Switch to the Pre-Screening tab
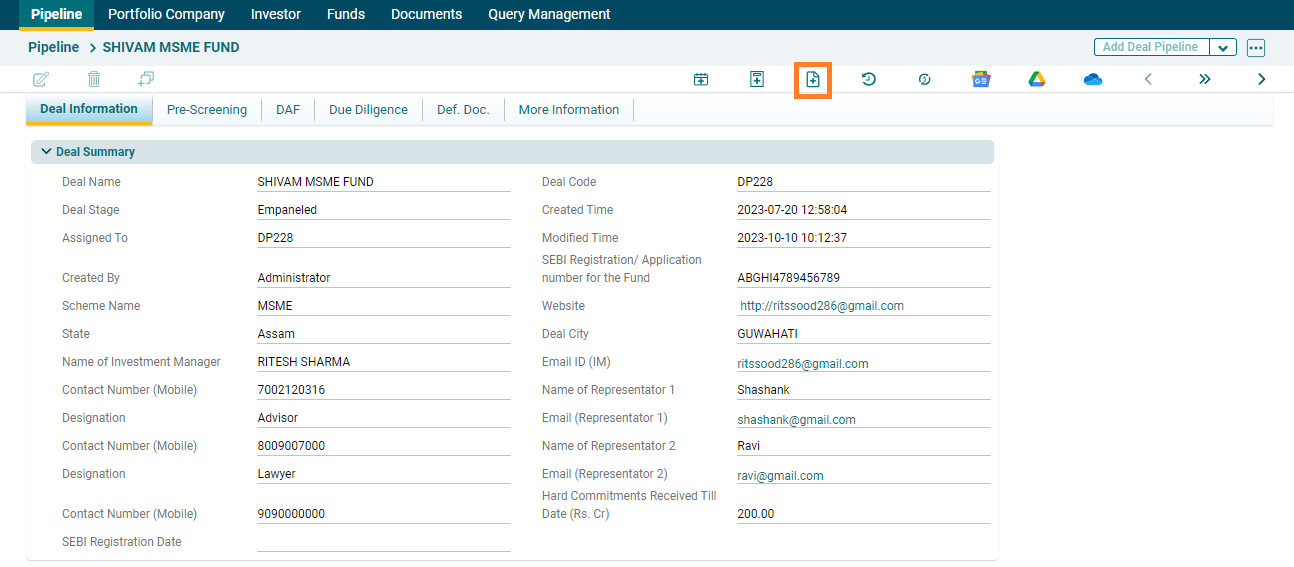The image size is (1294, 567). click(x=207, y=110)
